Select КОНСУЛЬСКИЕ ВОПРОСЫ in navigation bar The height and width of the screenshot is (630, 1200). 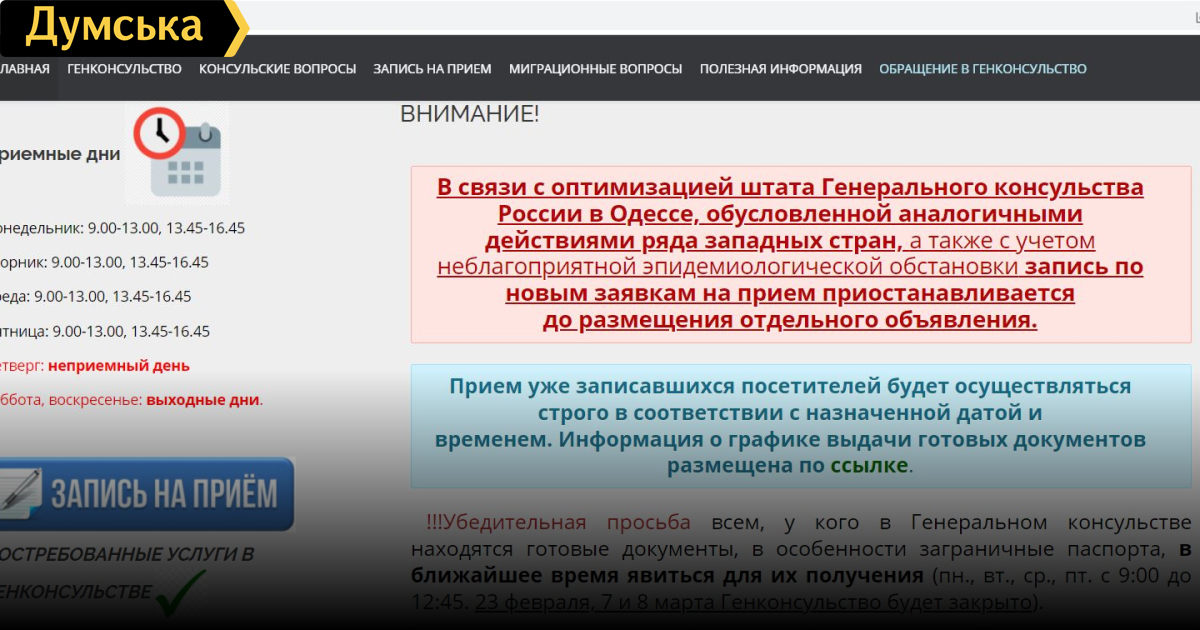277,69
